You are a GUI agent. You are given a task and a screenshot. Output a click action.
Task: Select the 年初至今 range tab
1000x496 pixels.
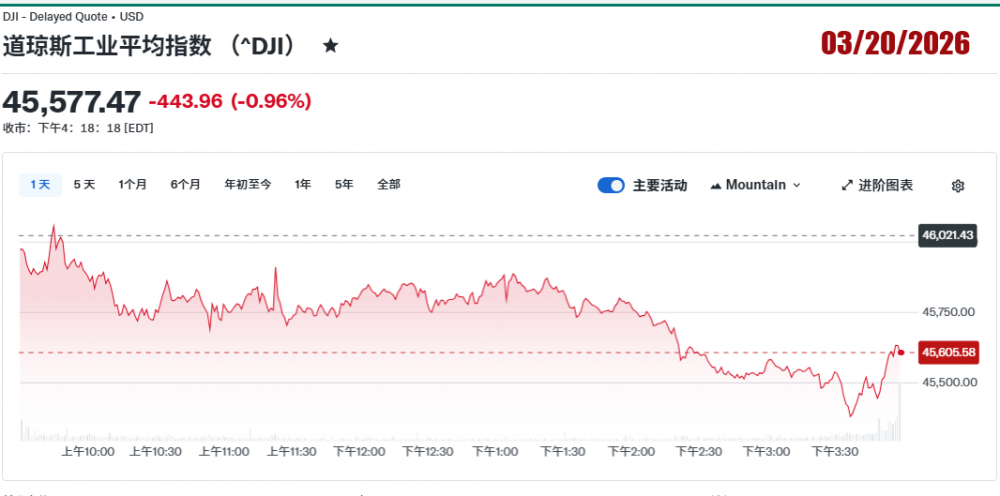[247, 184]
